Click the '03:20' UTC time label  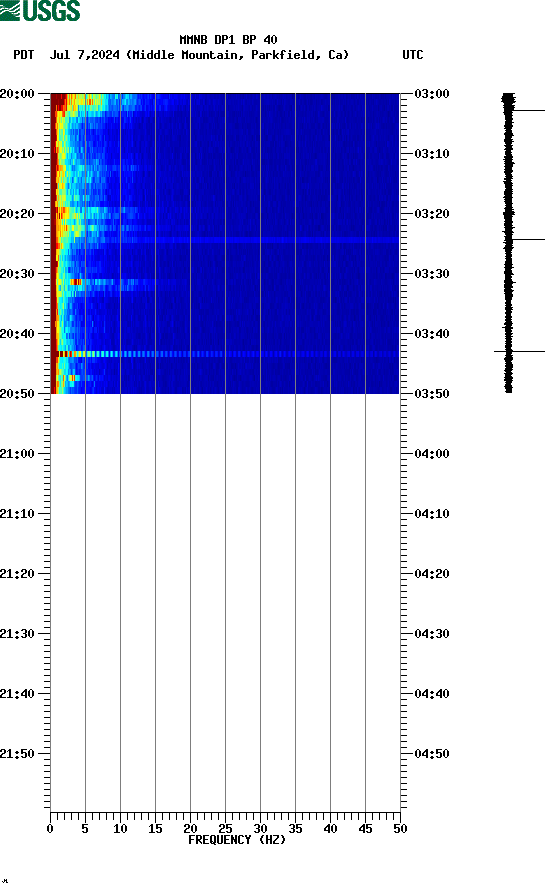(432, 214)
